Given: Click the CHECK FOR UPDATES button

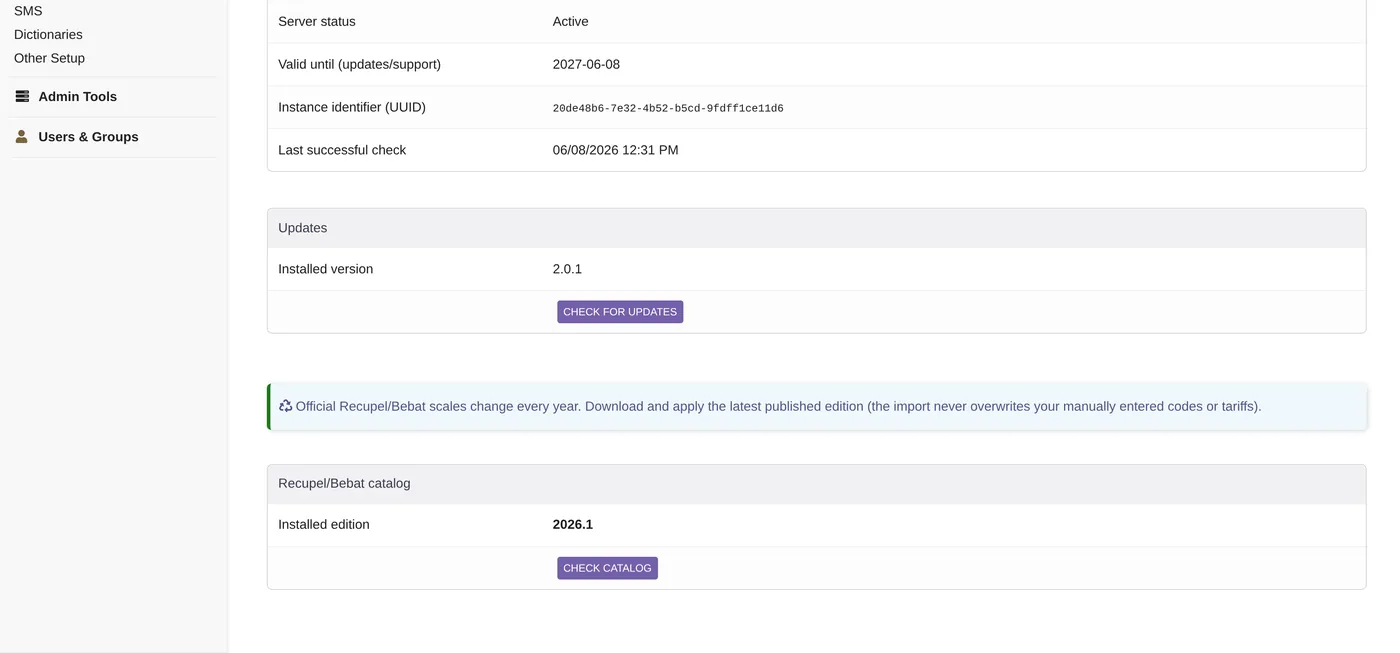Looking at the screenshot, I should click(620, 312).
